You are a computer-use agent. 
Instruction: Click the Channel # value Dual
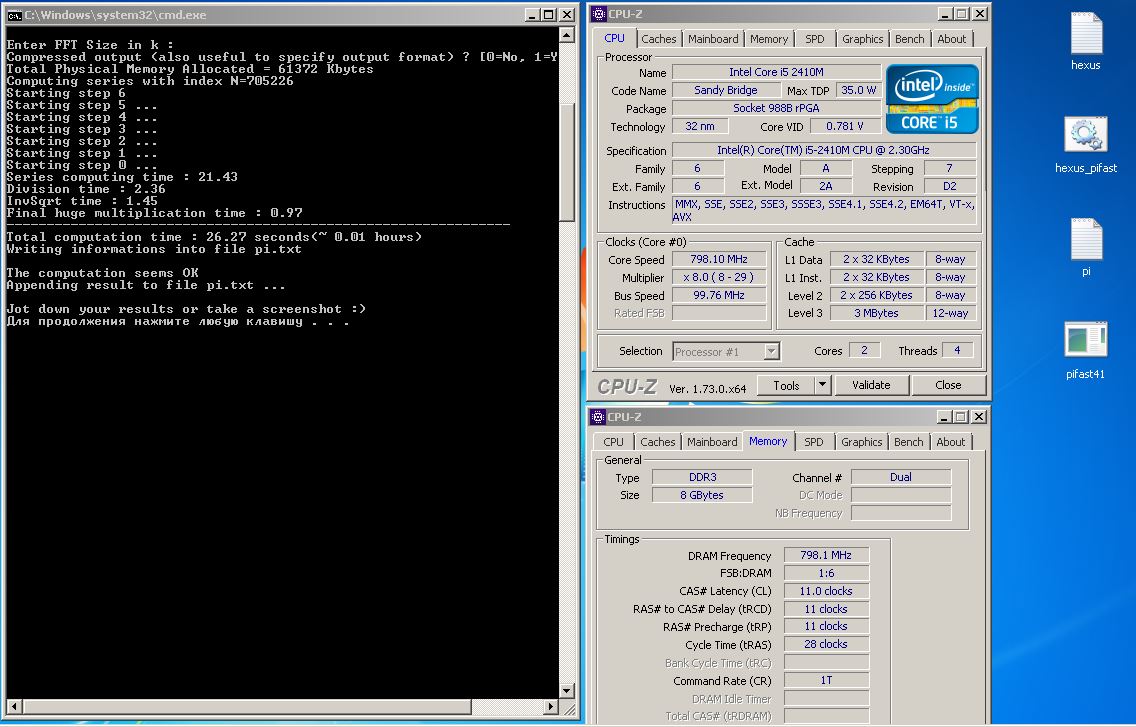point(901,477)
